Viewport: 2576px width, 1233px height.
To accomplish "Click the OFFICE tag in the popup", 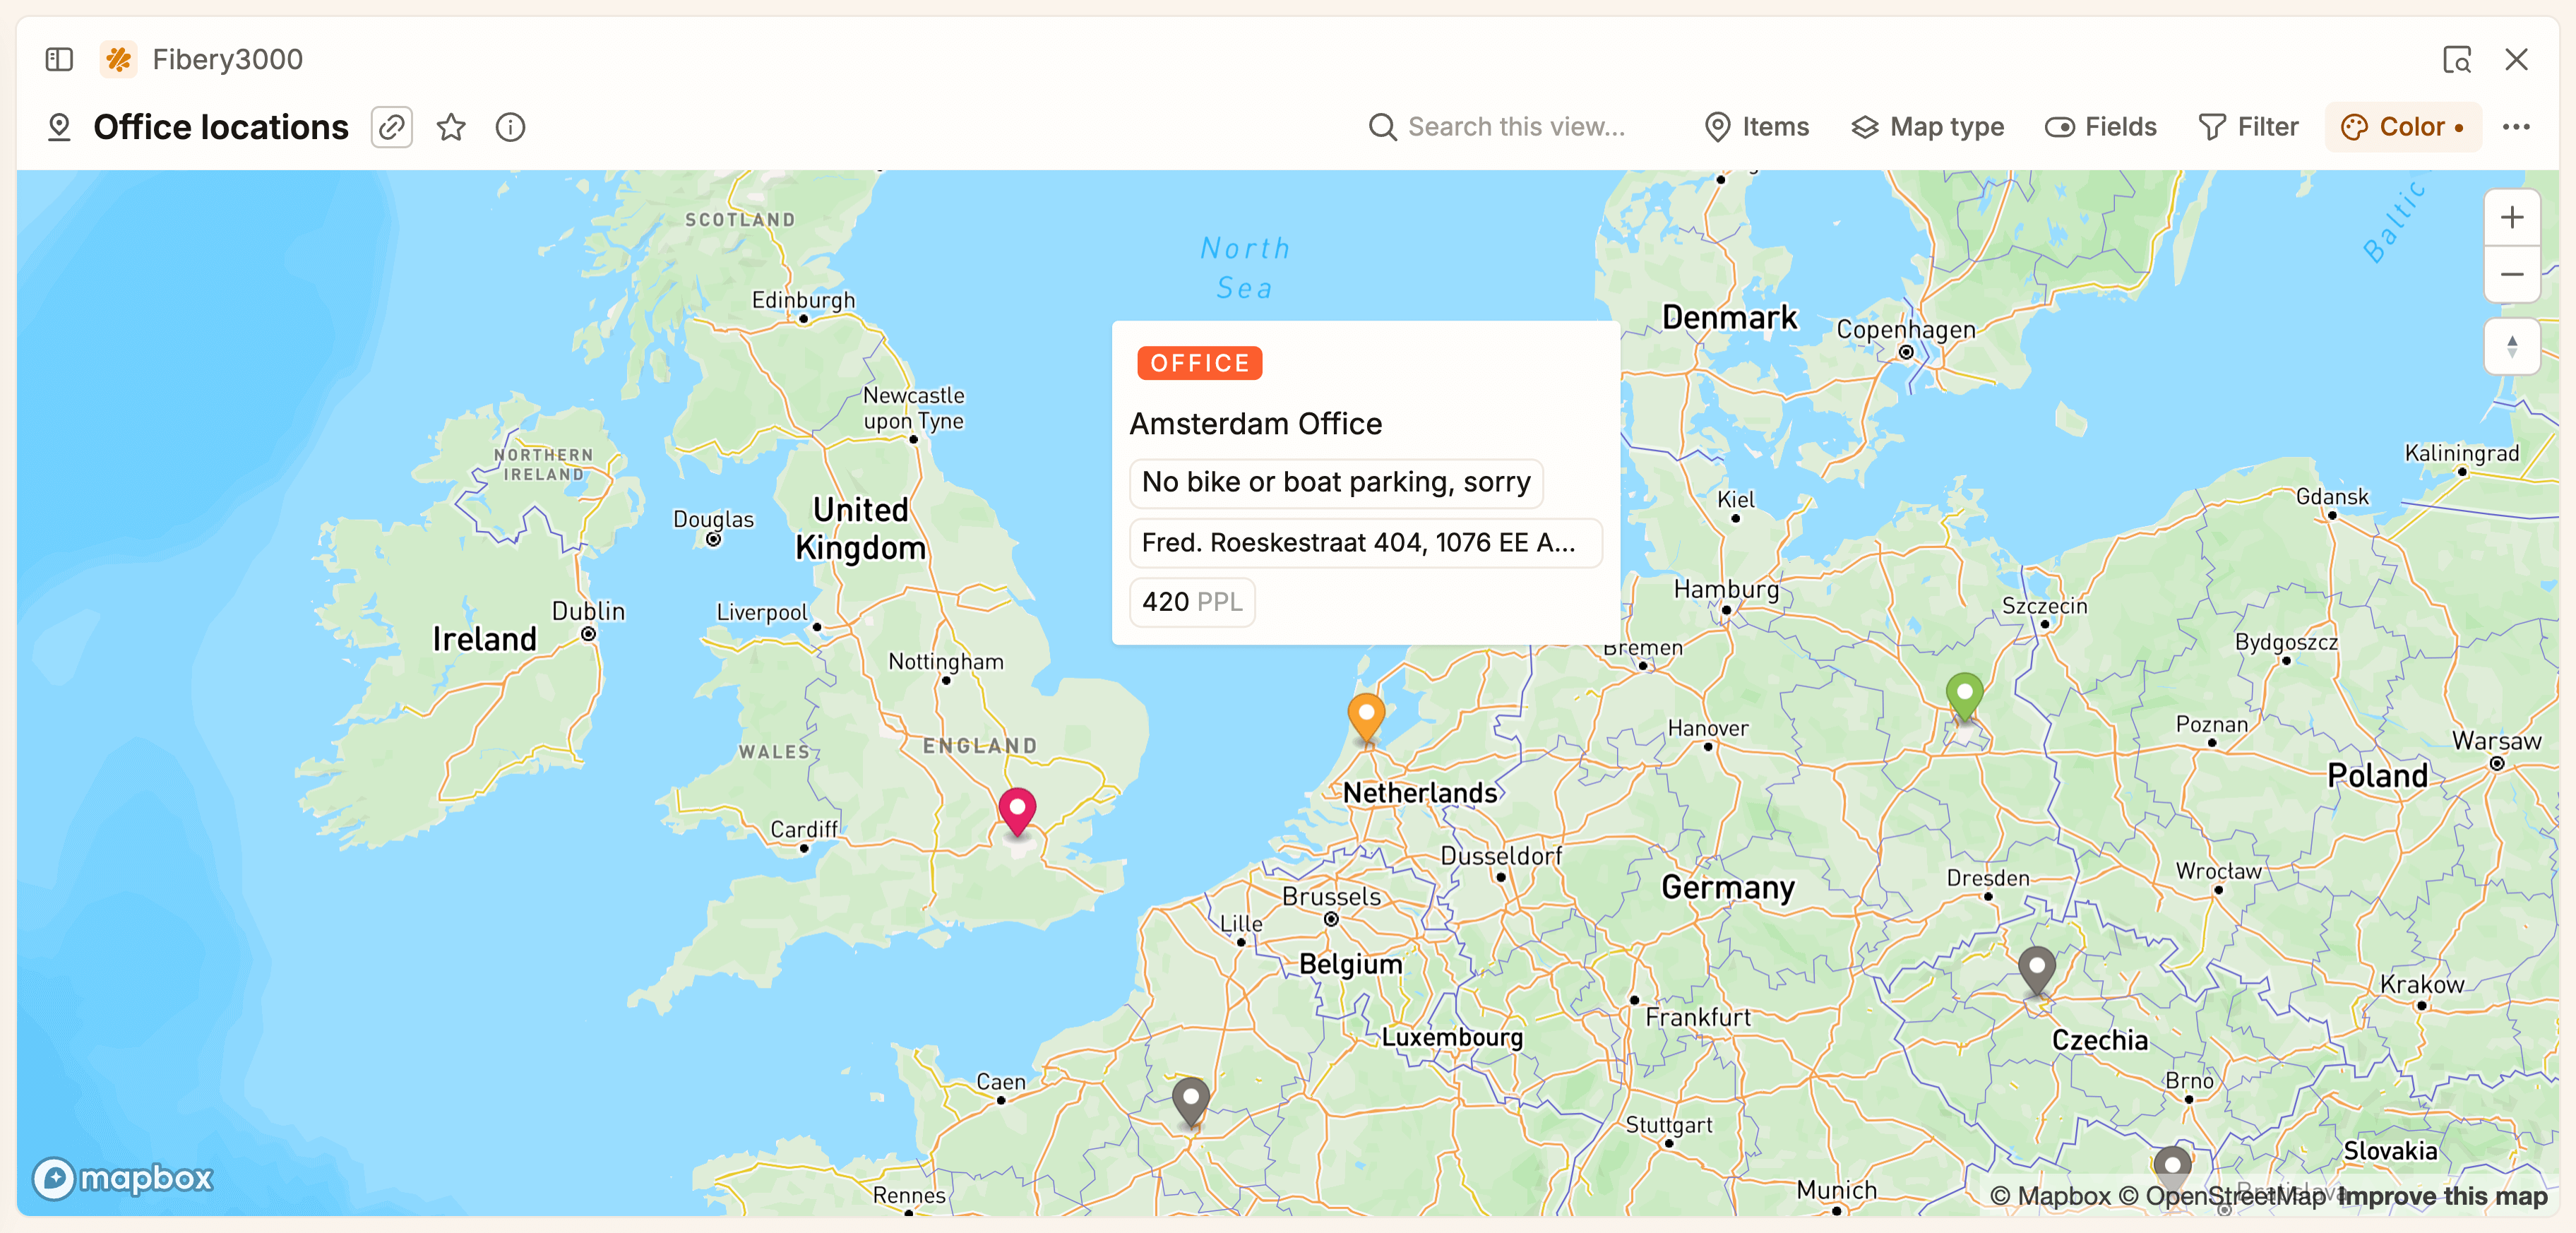I will click(1199, 363).
